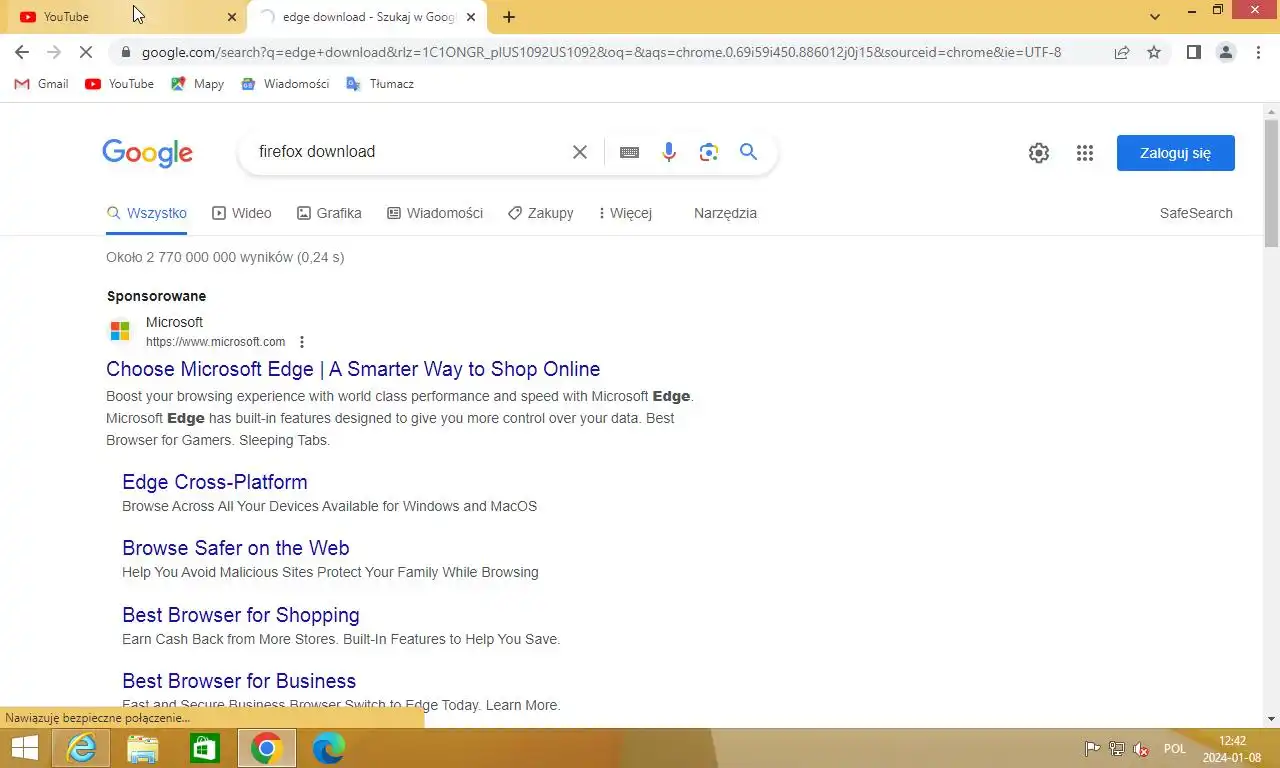Open Choose Microsoft Edge sponsored result
The height and width of the screenshot is (768, 1280).
(x=353, y=369)
